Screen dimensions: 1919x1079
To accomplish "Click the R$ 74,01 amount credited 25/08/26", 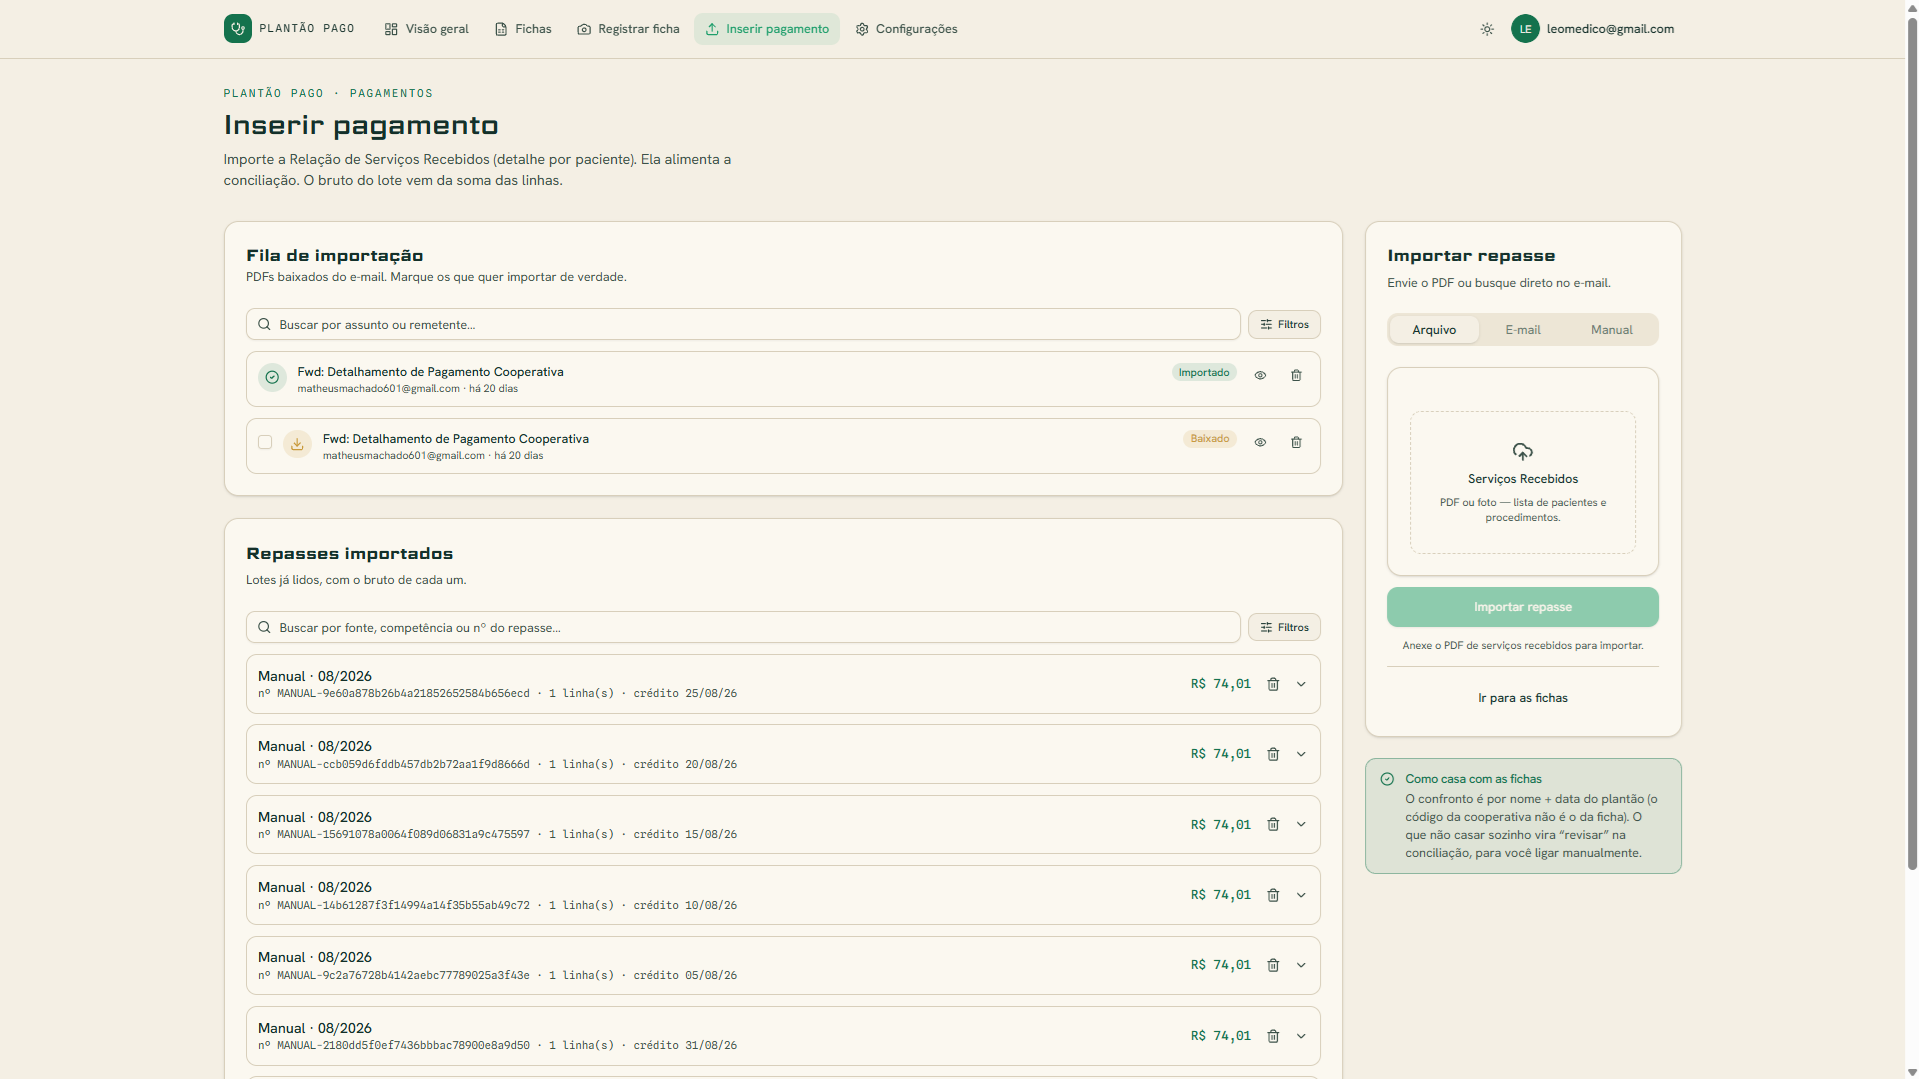I will 1220,684.
